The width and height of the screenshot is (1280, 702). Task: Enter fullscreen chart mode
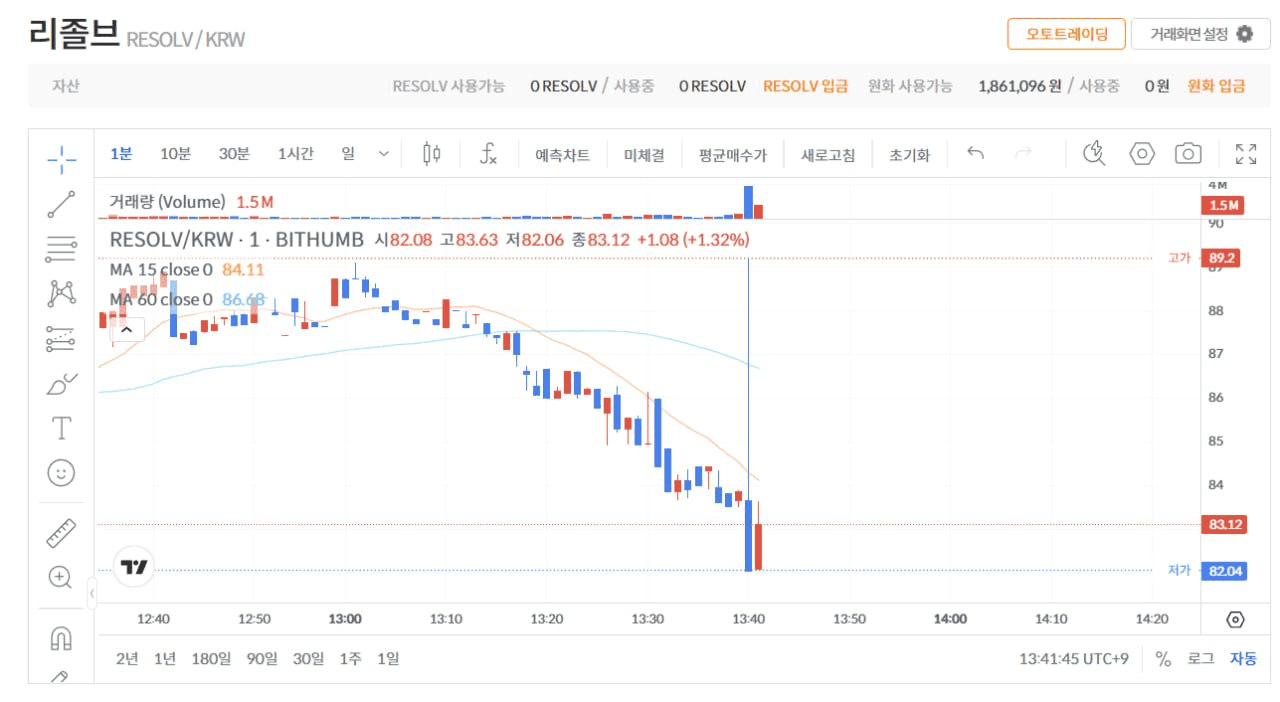tap(1245, 154)
